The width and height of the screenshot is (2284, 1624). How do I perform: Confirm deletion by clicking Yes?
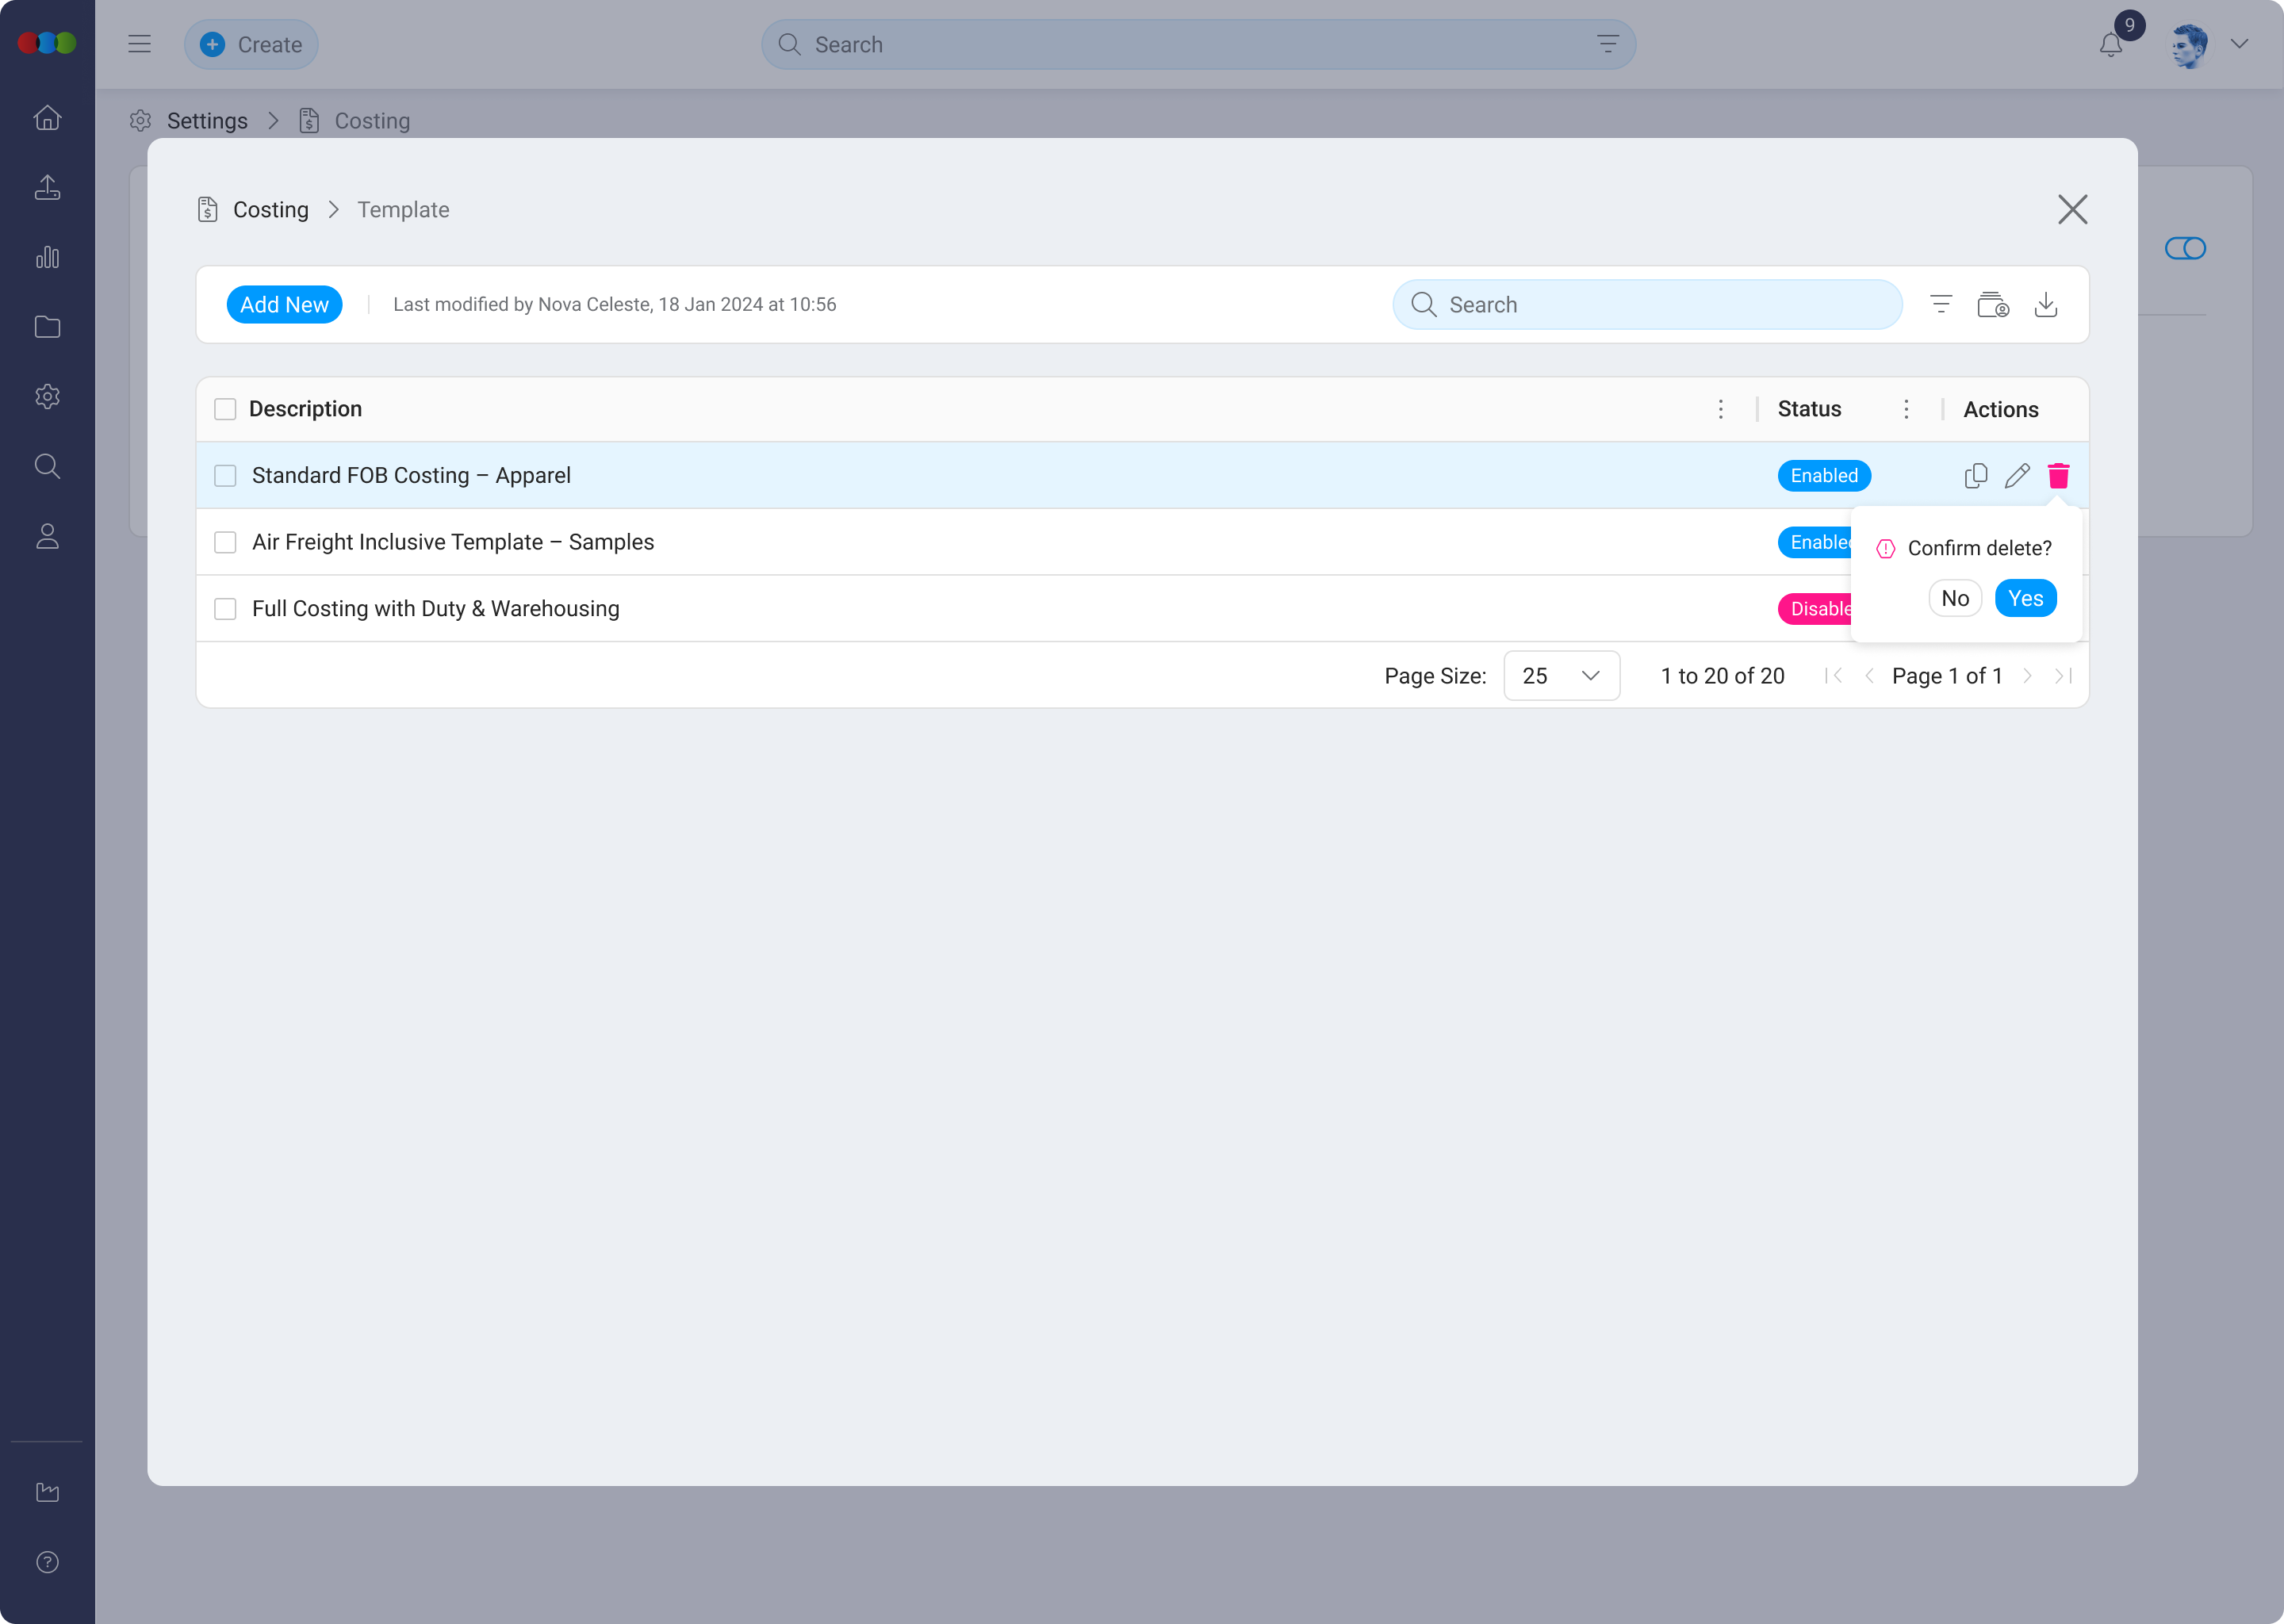click(x=2026, y=598)
